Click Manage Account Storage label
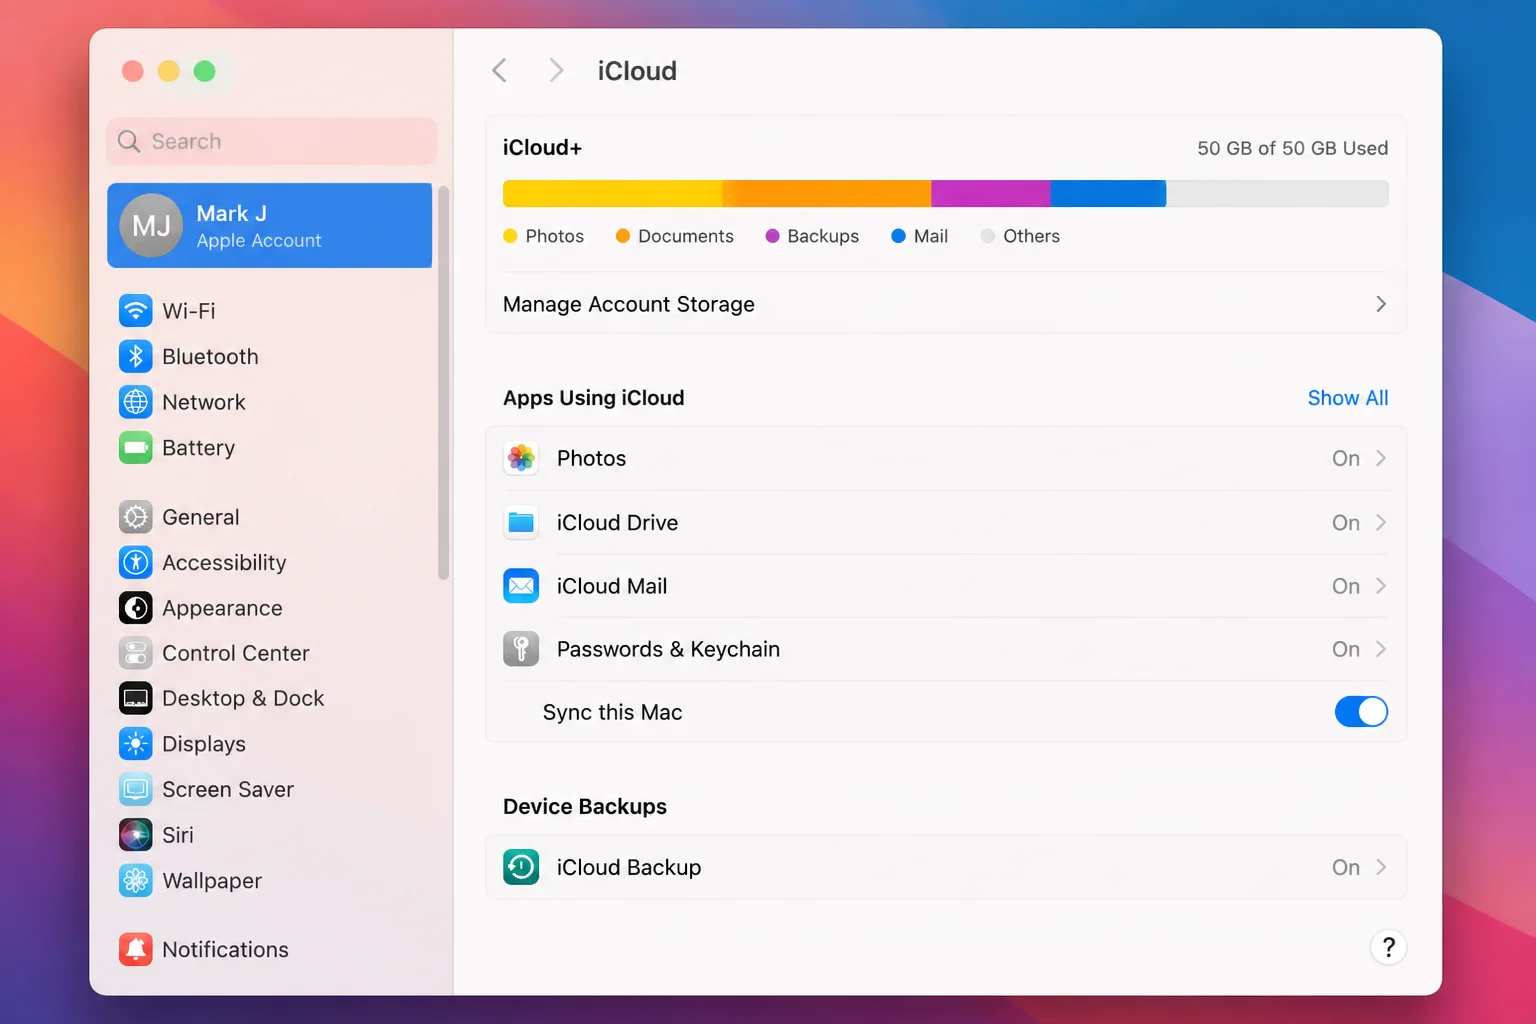Screen dimensions: 1536x1024 [x=629, y=304]
